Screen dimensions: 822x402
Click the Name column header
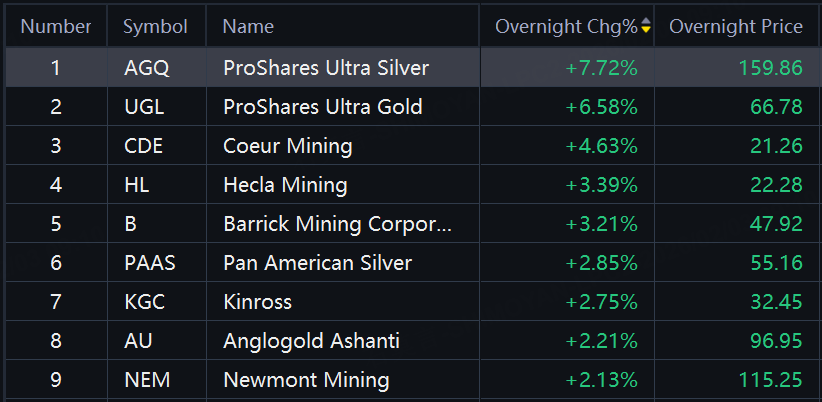click(x=248, y=26)
